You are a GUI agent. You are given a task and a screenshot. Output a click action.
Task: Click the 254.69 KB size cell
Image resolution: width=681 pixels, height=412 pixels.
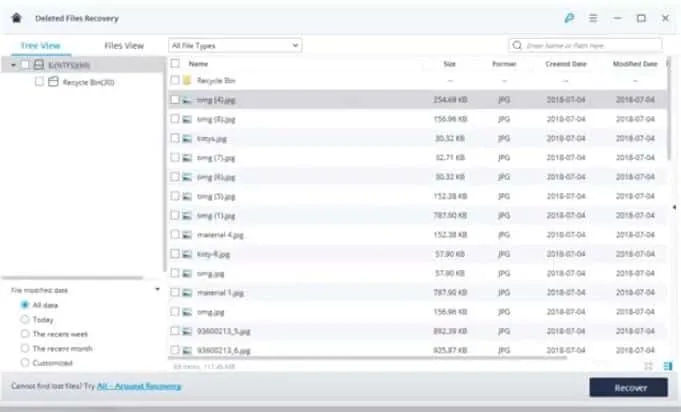pos(450,100)
